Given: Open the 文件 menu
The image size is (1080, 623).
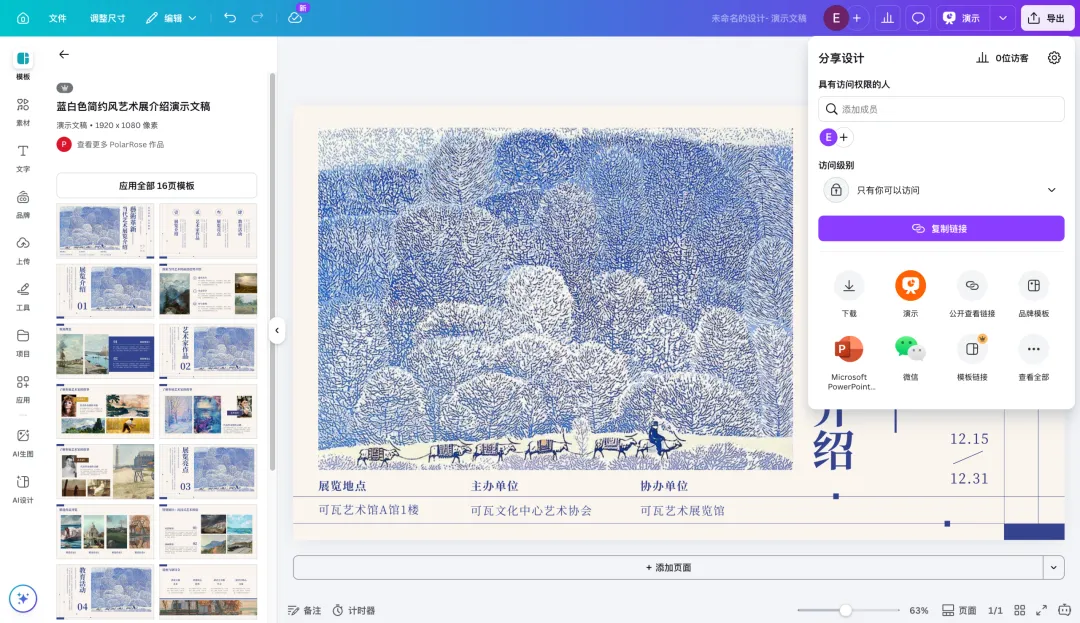Looking at the screenshot, I should point(58,18).
